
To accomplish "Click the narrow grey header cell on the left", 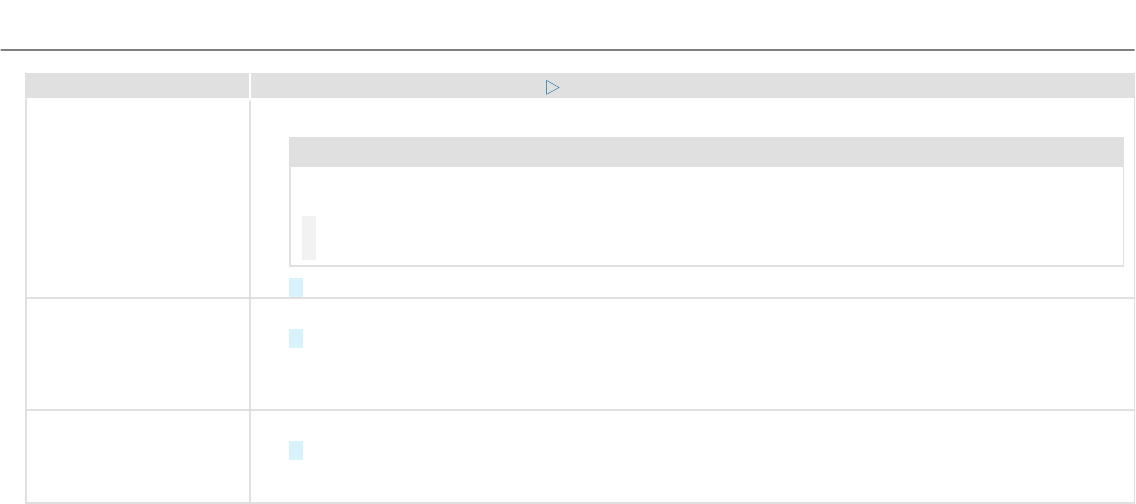I will pyautogui.click(x=137, y=85).
